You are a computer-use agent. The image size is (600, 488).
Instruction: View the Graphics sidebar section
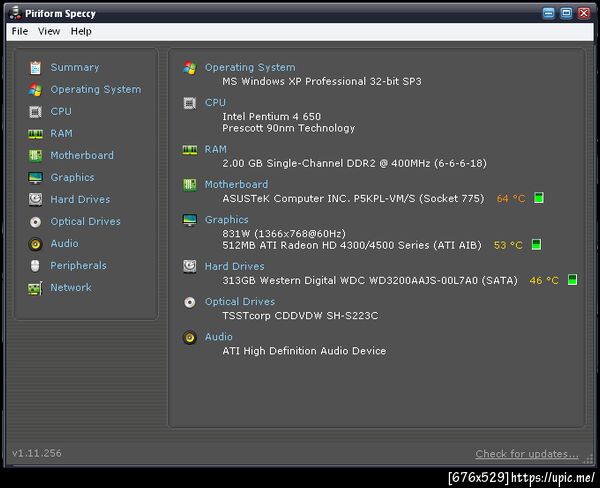[x=72, y=178]
